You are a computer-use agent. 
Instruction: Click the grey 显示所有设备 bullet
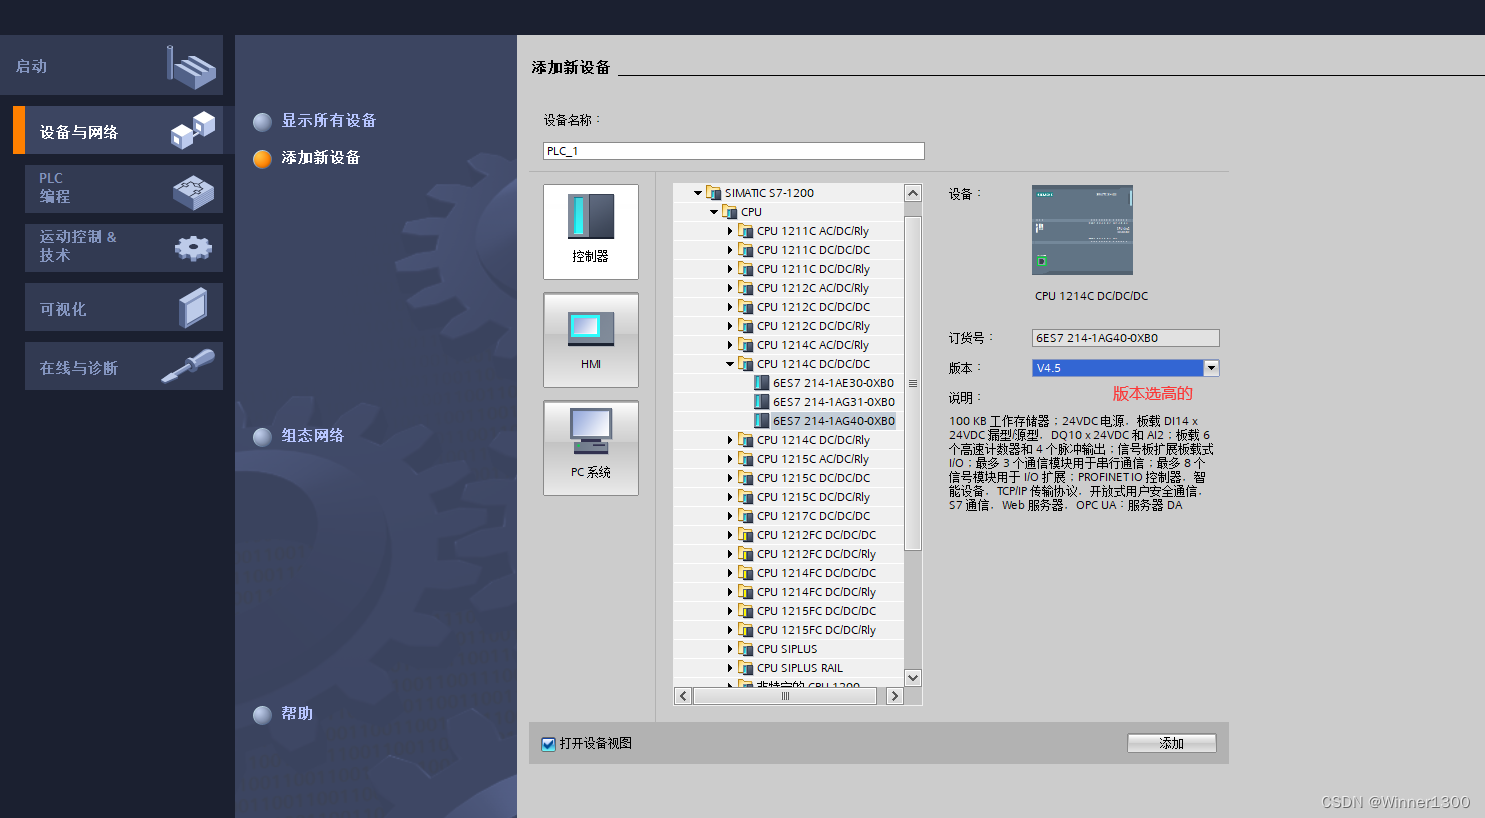[263, 122]
